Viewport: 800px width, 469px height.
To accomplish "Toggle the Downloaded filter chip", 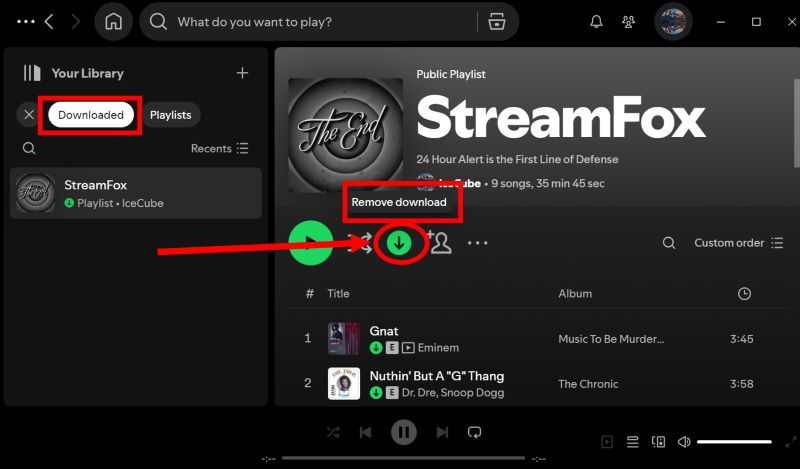I will click(x=90, y=115).
